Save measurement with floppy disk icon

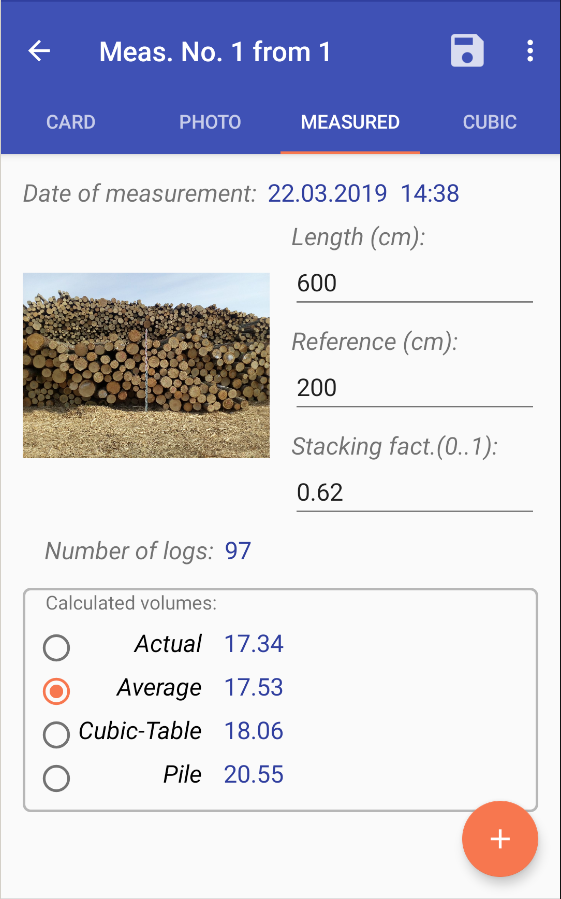point(467,51)
